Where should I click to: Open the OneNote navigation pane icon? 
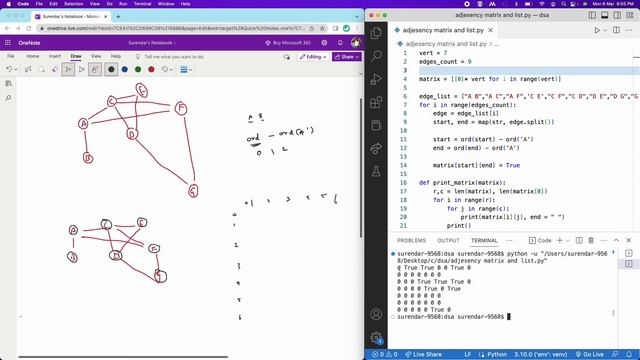click(8, 84)
